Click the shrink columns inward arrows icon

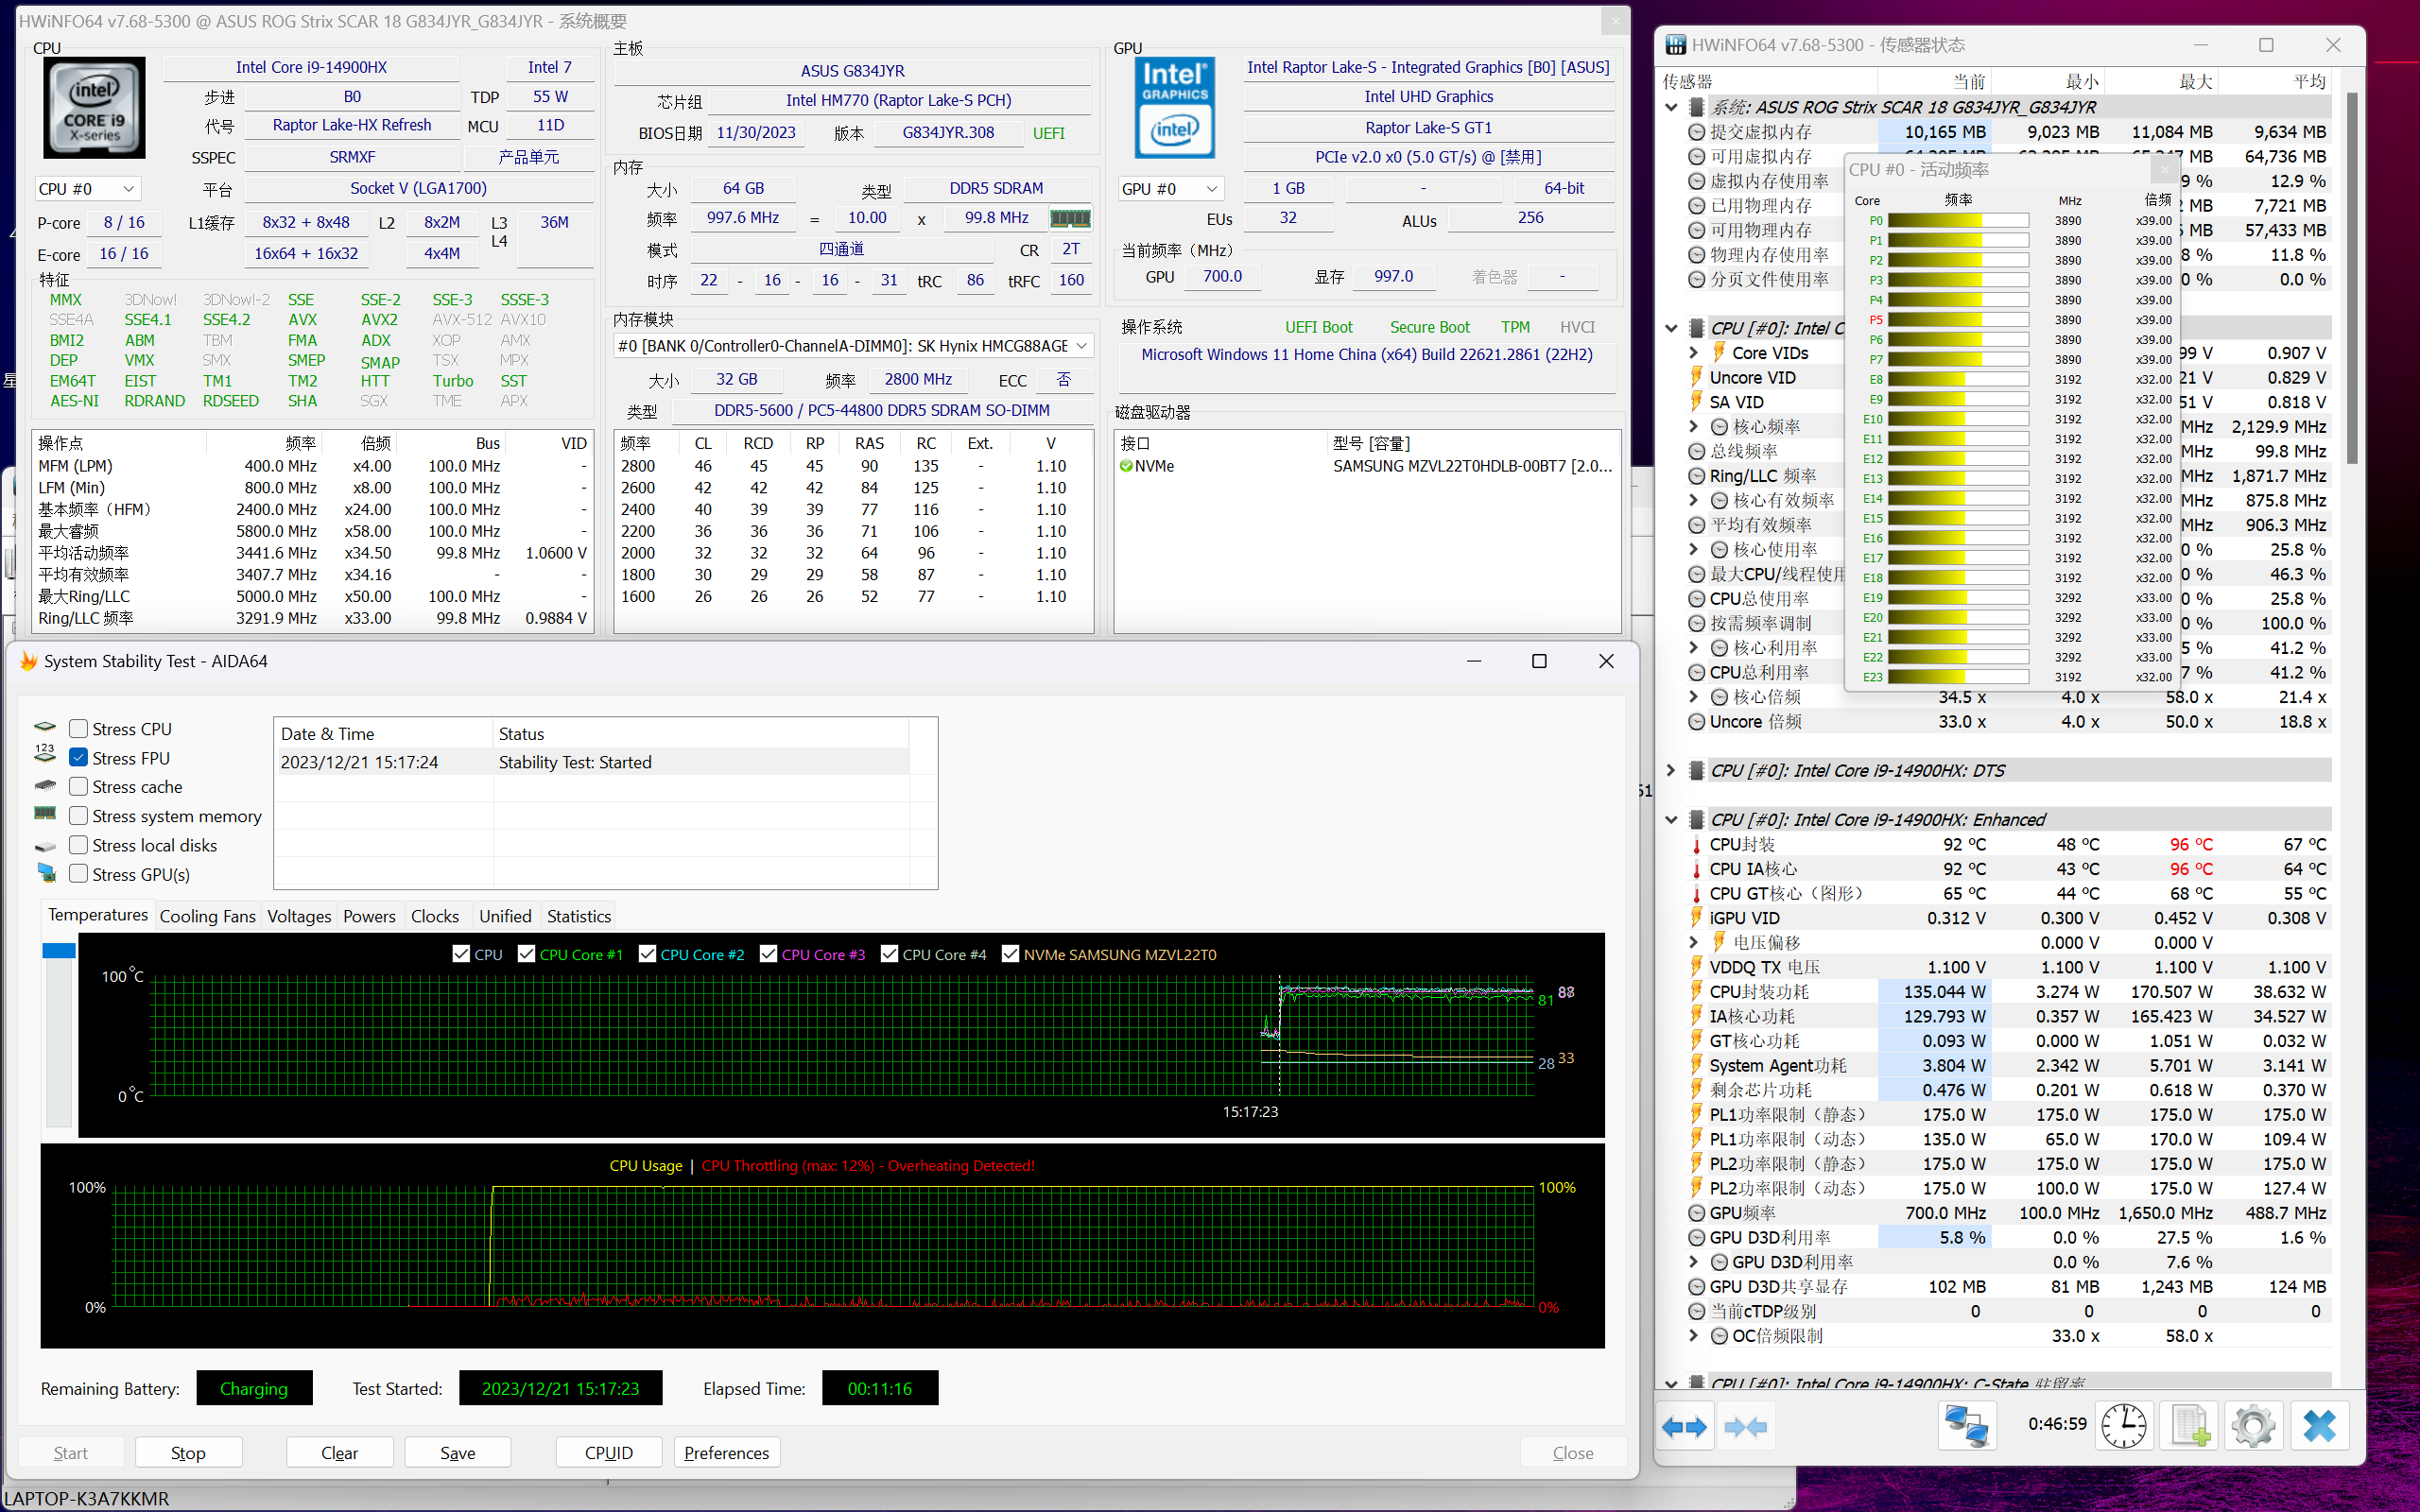pyautogui.click(x=1745, y=1426)
